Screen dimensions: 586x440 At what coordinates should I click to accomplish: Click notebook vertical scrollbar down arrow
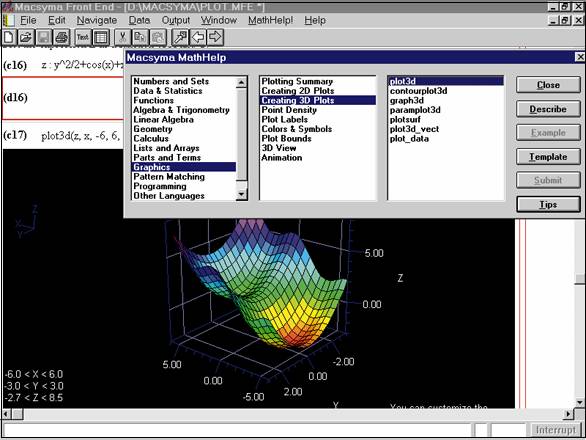(580, 403)
